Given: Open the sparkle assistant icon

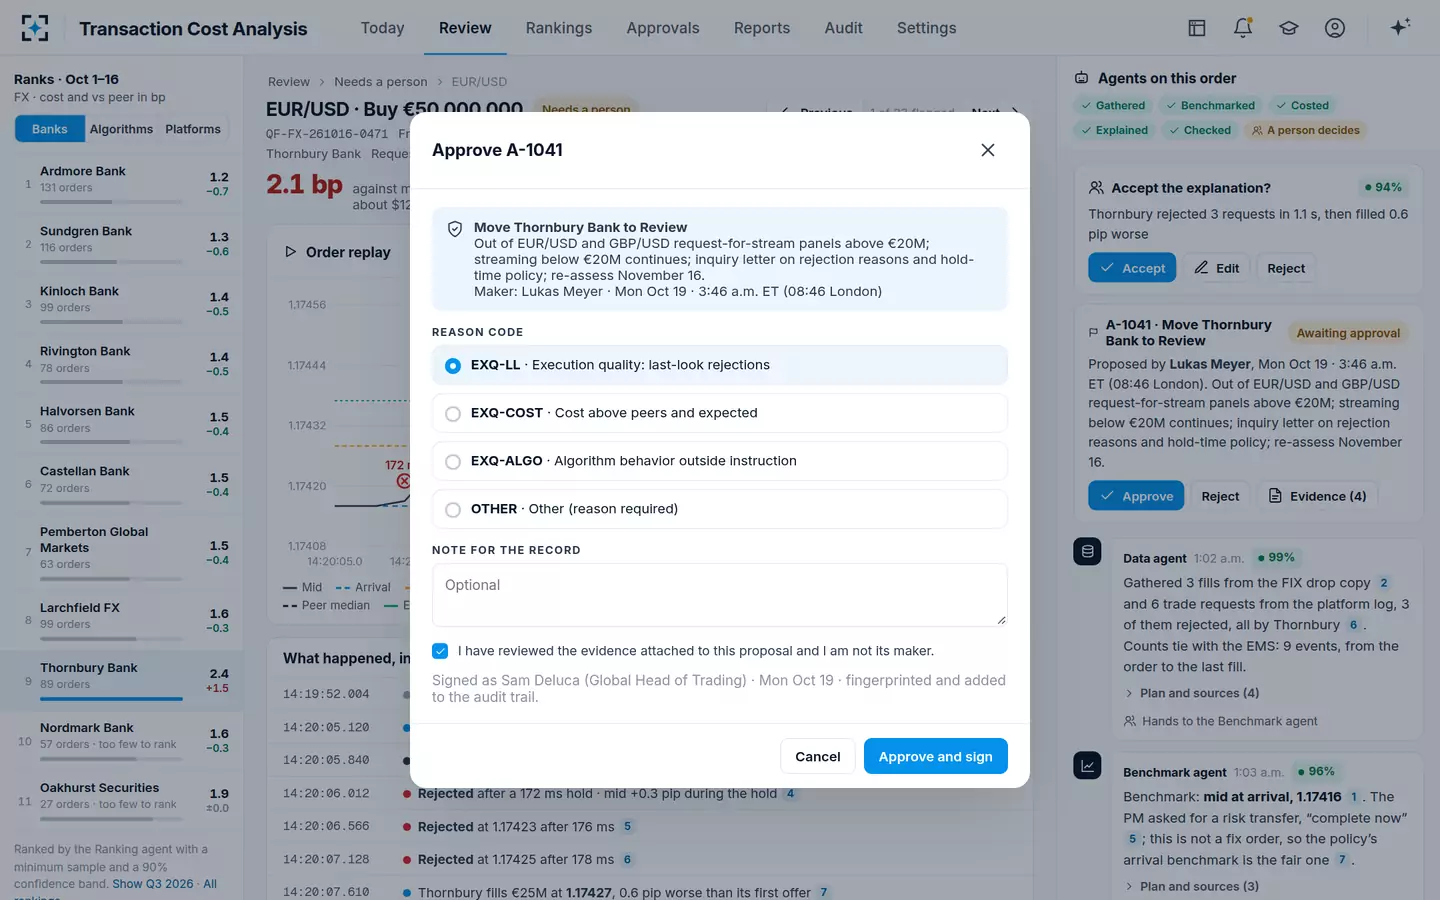Looking at the screenshot, I should pos(1400,27).
